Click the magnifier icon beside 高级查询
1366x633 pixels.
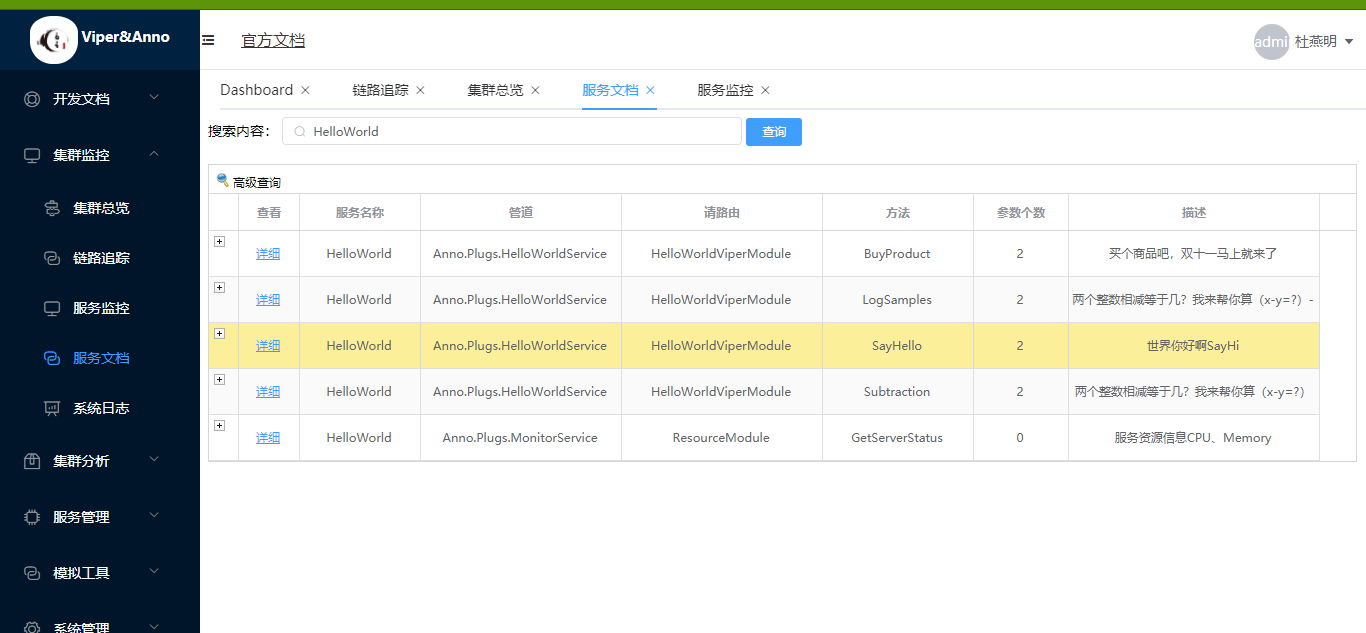[x=222, y=180]
